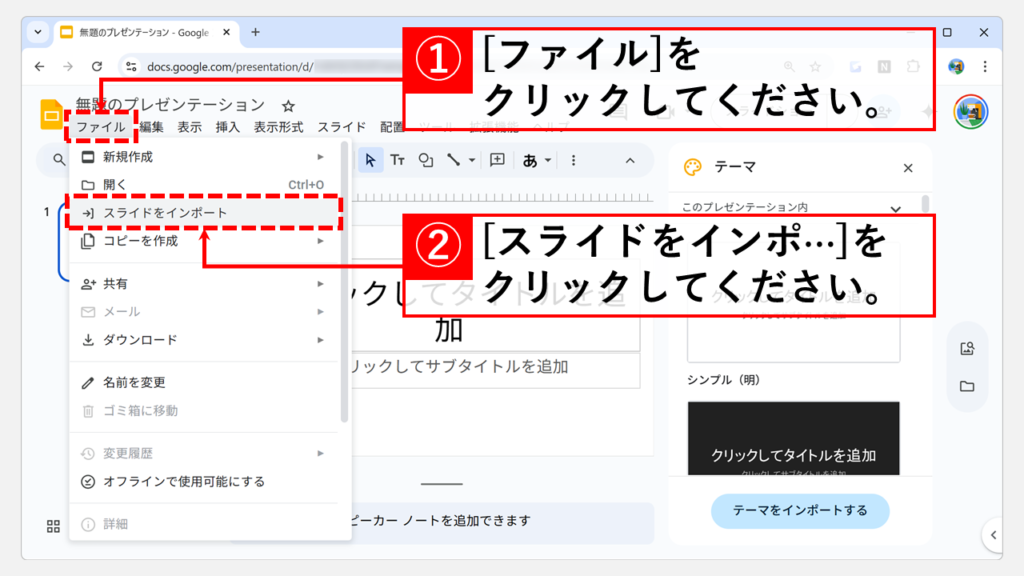
Task: Open the スライド menu in menu bar
Action: click(x=342, y=127)
